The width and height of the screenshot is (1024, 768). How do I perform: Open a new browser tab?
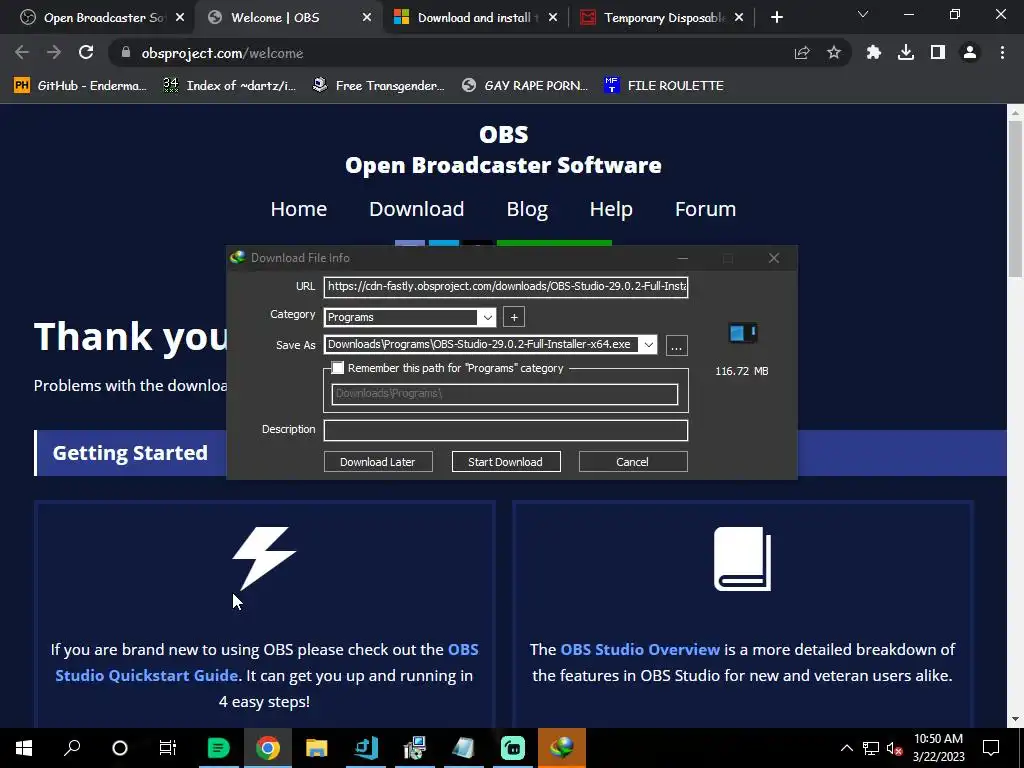(776, 18)
